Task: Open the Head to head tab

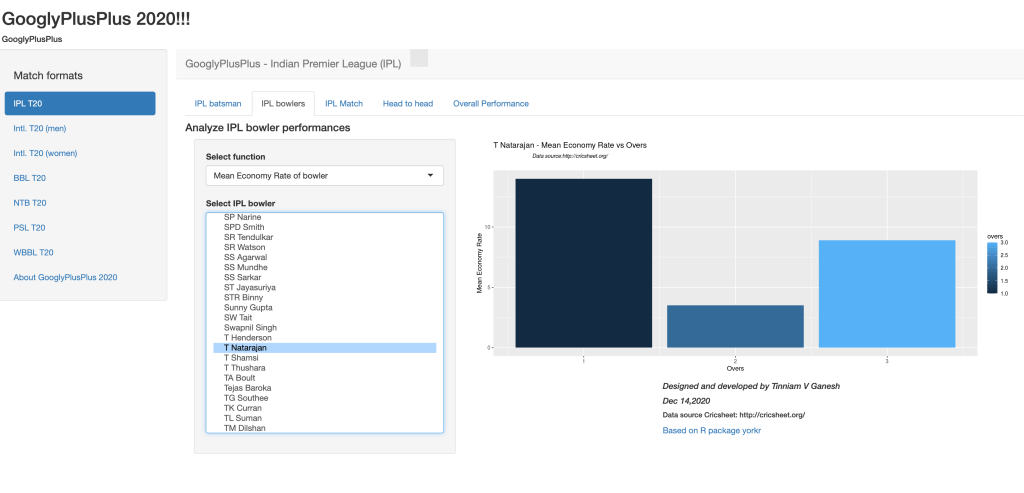Action: coord(407,103)
